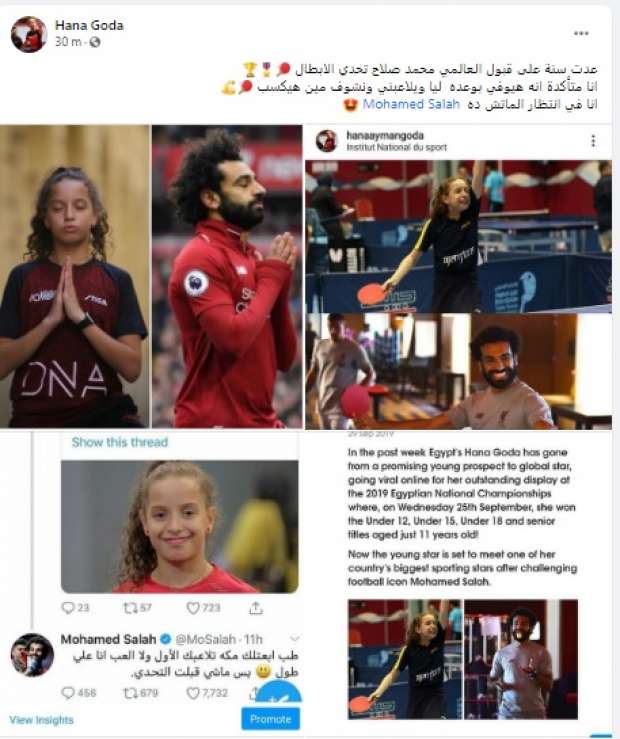Click the public audience globe icon
Image resolution: width=620 pixels, height=739 pixels.
(94, 42)
